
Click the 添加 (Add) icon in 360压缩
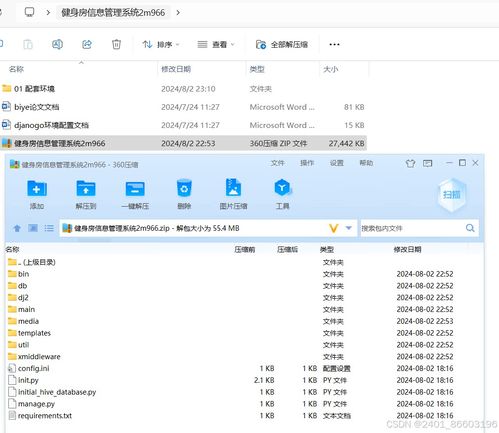pos(37,189)
